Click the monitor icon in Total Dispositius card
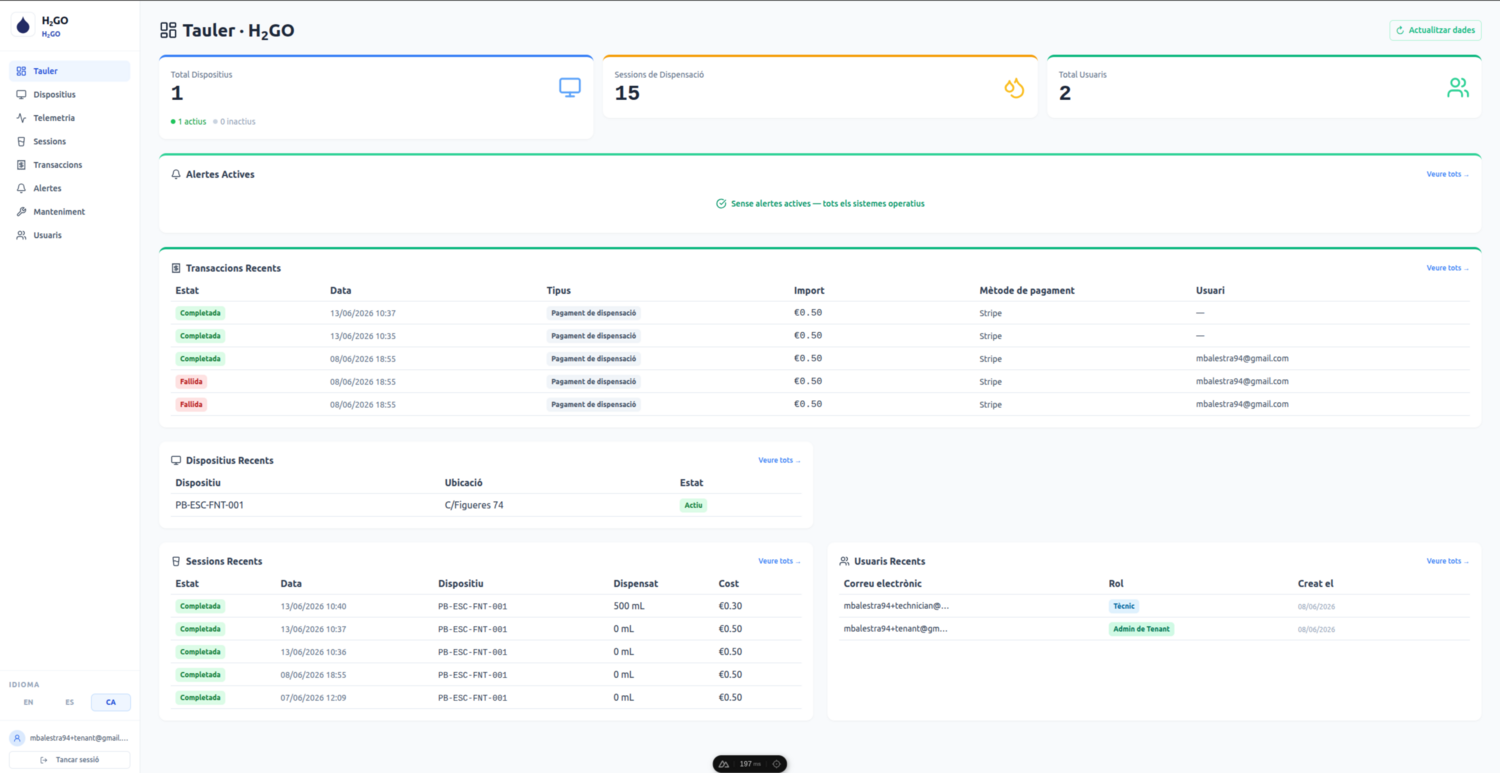The width and height of the screenshot is (1500, 773). coord(570,88)
